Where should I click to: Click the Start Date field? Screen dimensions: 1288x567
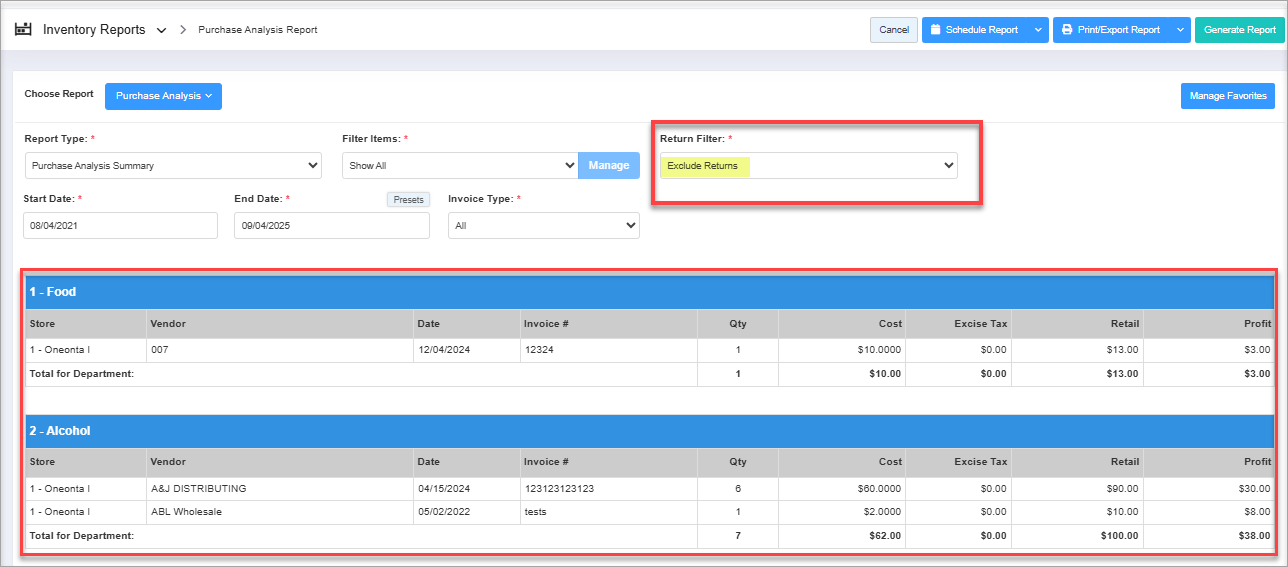[120, 226]
